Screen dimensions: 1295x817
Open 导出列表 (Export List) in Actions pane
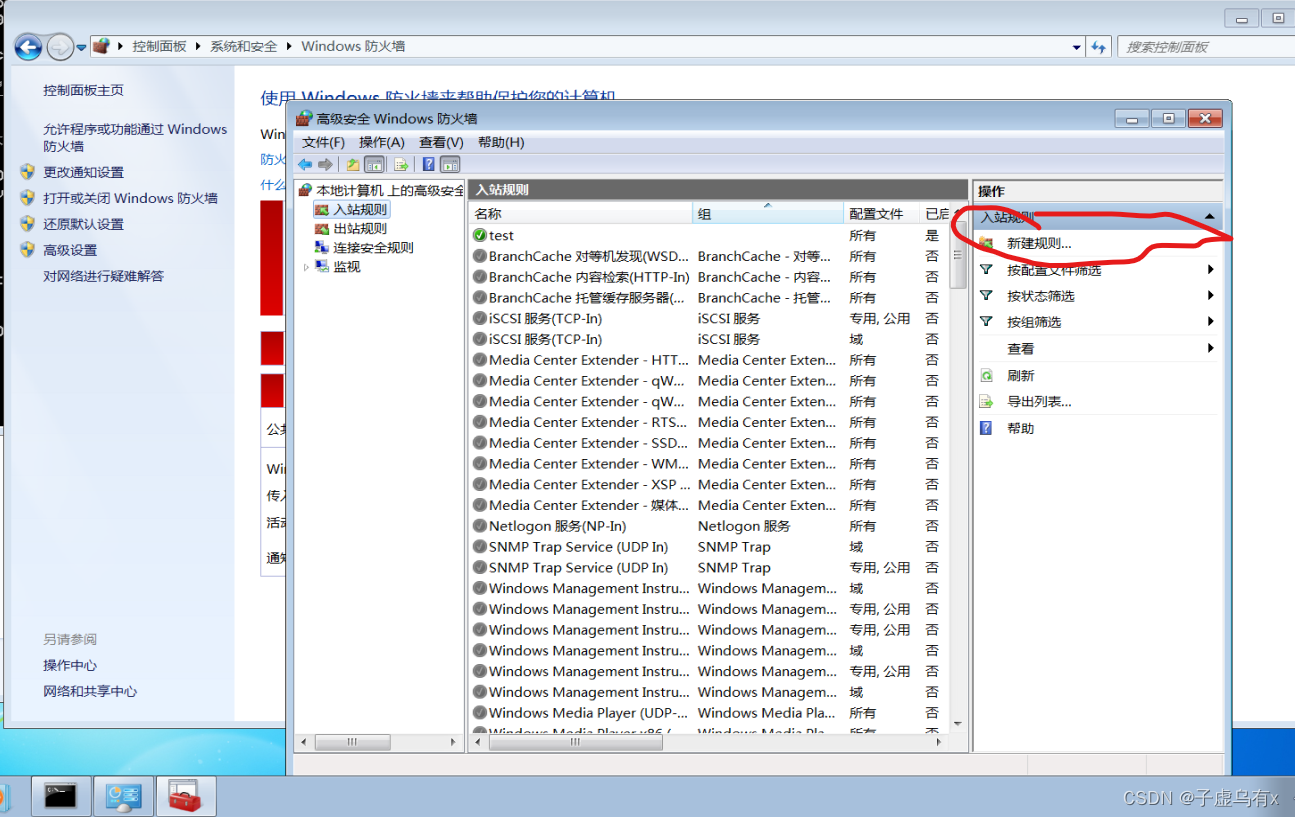coord(987,400)
